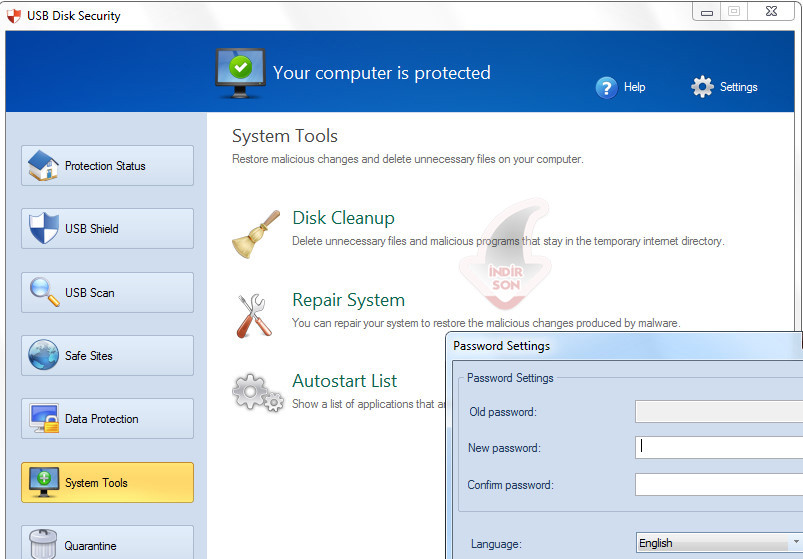The image size is (803, 559).
Task: Click the Repair System description text
Action: tap(486, 323)
